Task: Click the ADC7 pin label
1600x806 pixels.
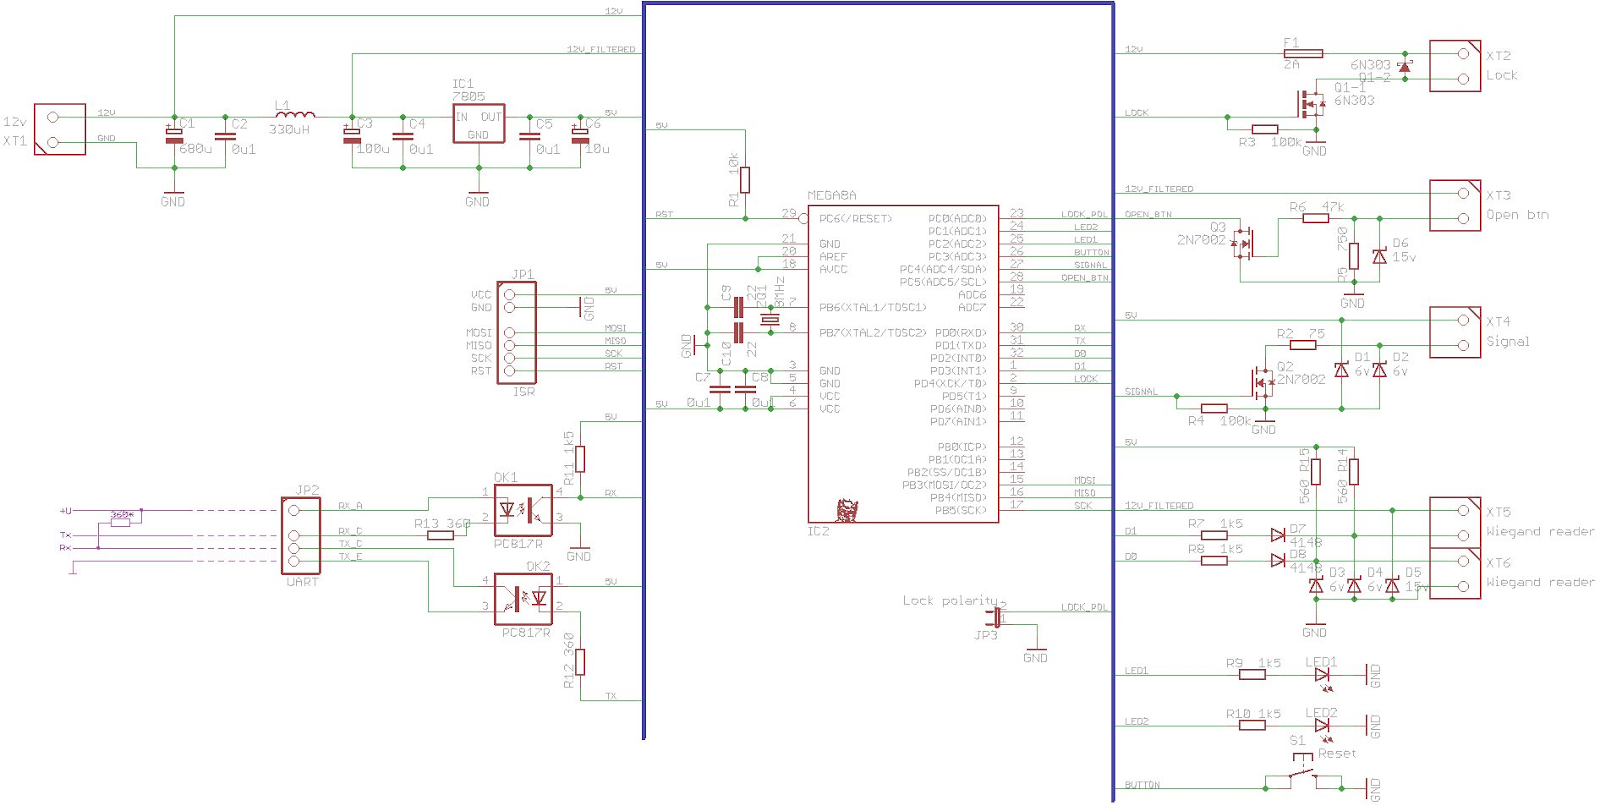Action: pyautogui.click(x=972, y=307)
